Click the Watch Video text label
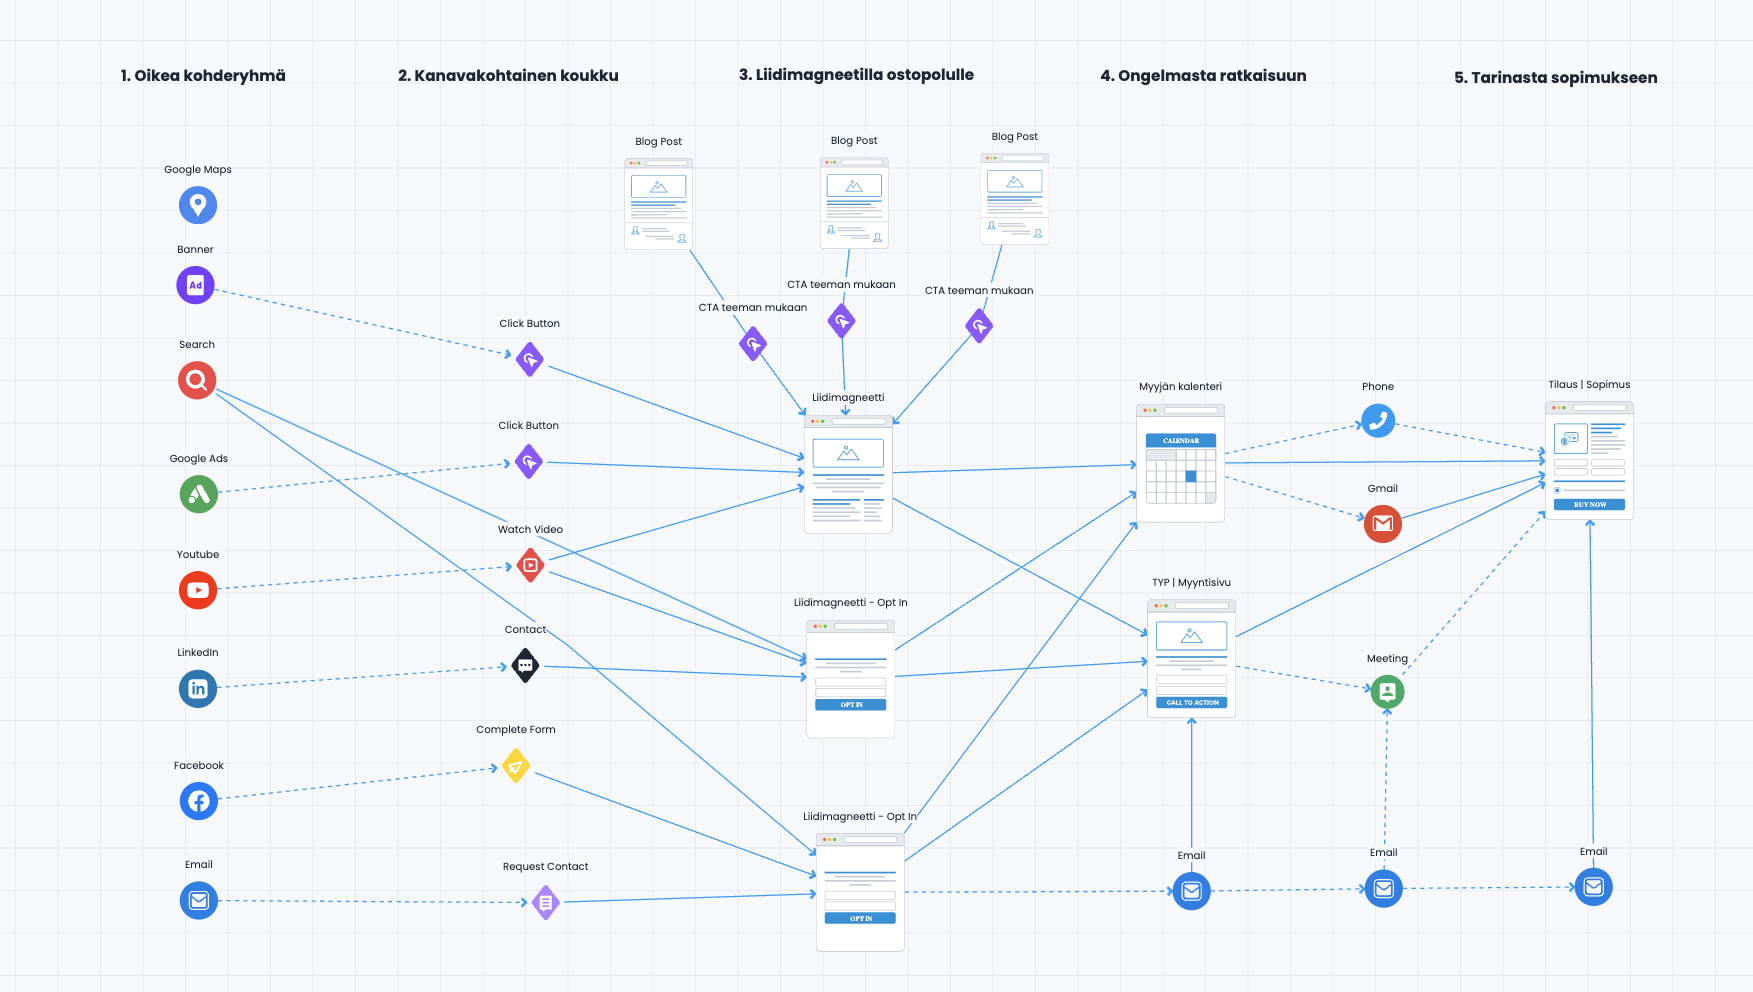The height and width of the screenshot is (992, 1753). [530, 530]
